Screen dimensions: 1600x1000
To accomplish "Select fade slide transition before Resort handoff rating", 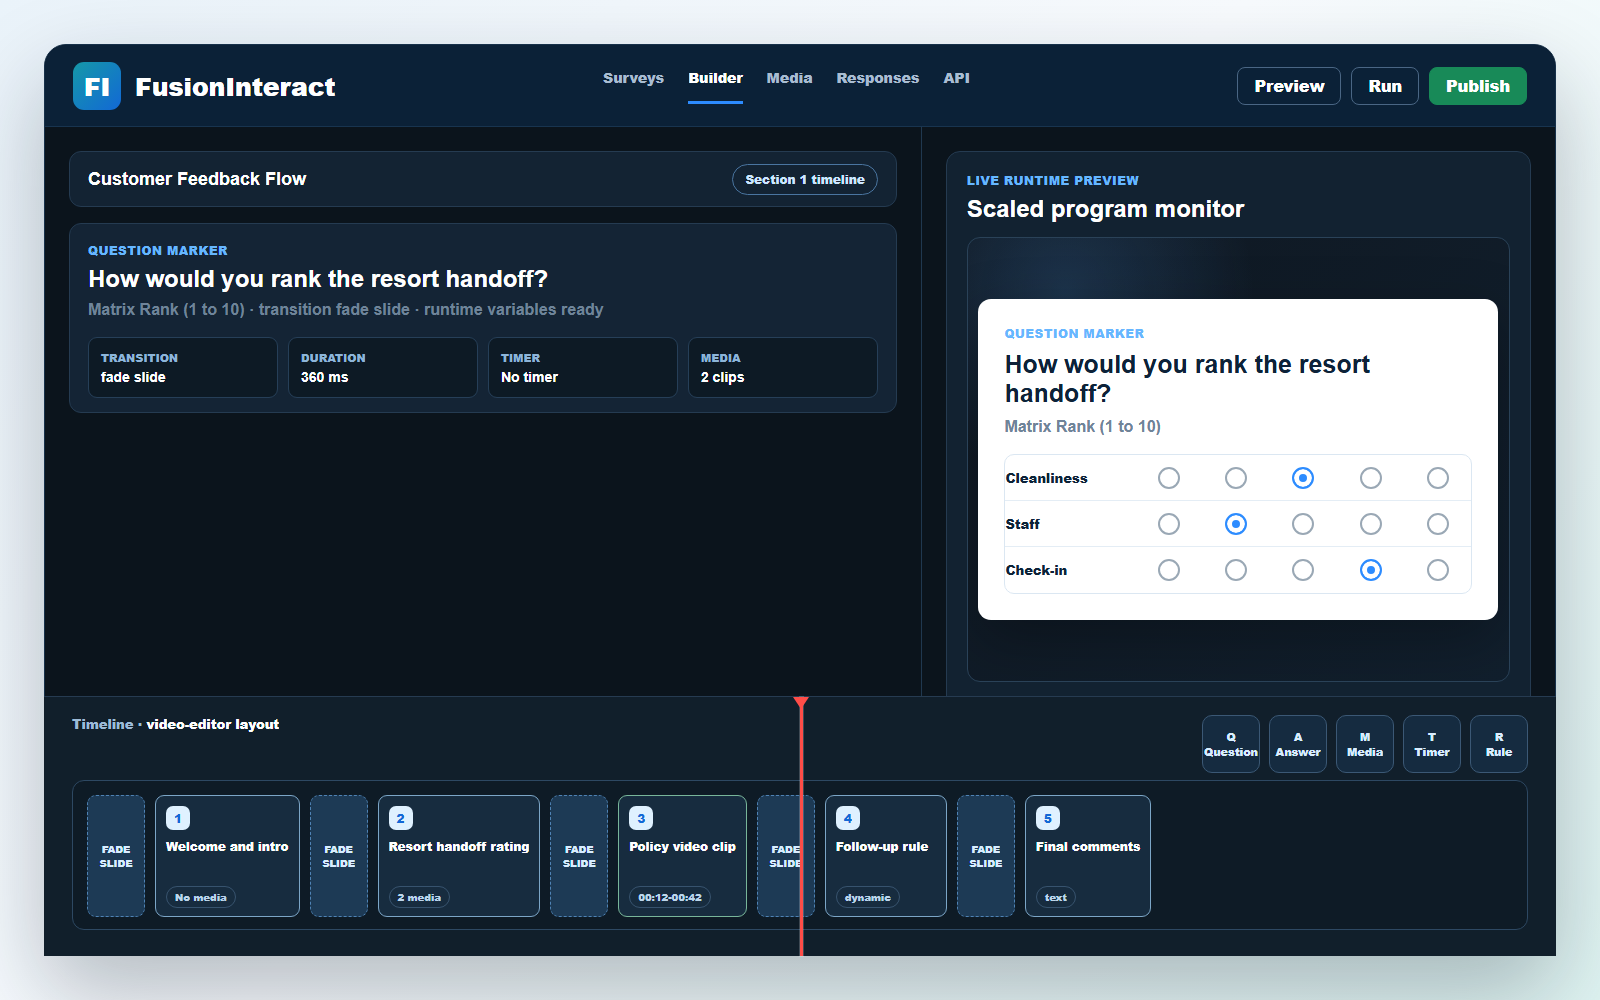I will click(x=339, y=856).
